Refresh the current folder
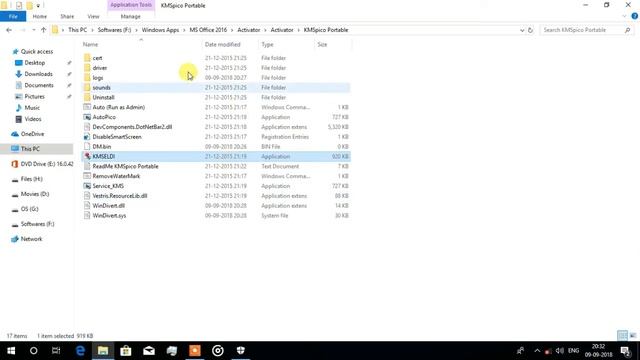Image resolution: width=640 pixels, height=360 pixels. [530, 30]
